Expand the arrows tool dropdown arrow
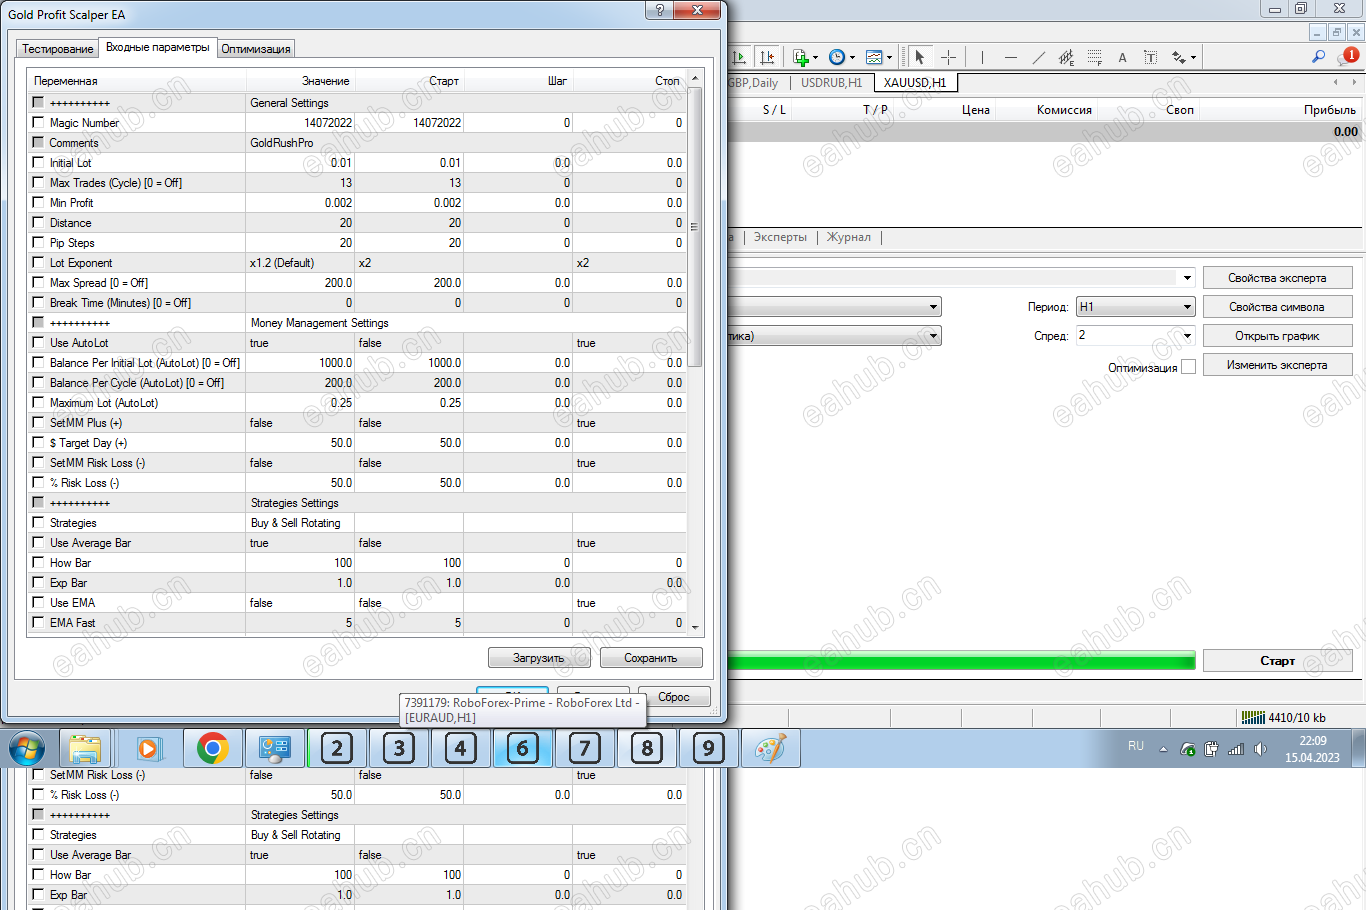 pos(1193,57)
